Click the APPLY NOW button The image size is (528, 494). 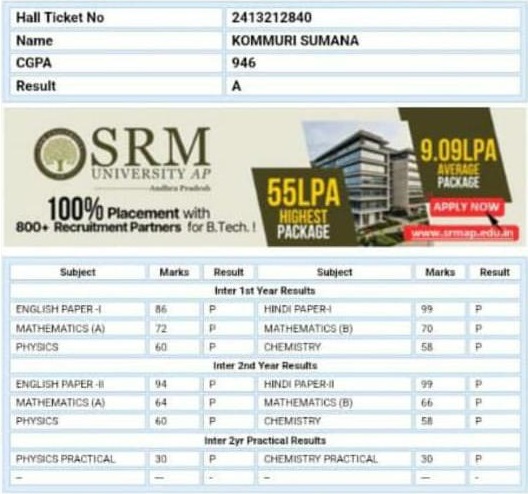click(466, 207)
